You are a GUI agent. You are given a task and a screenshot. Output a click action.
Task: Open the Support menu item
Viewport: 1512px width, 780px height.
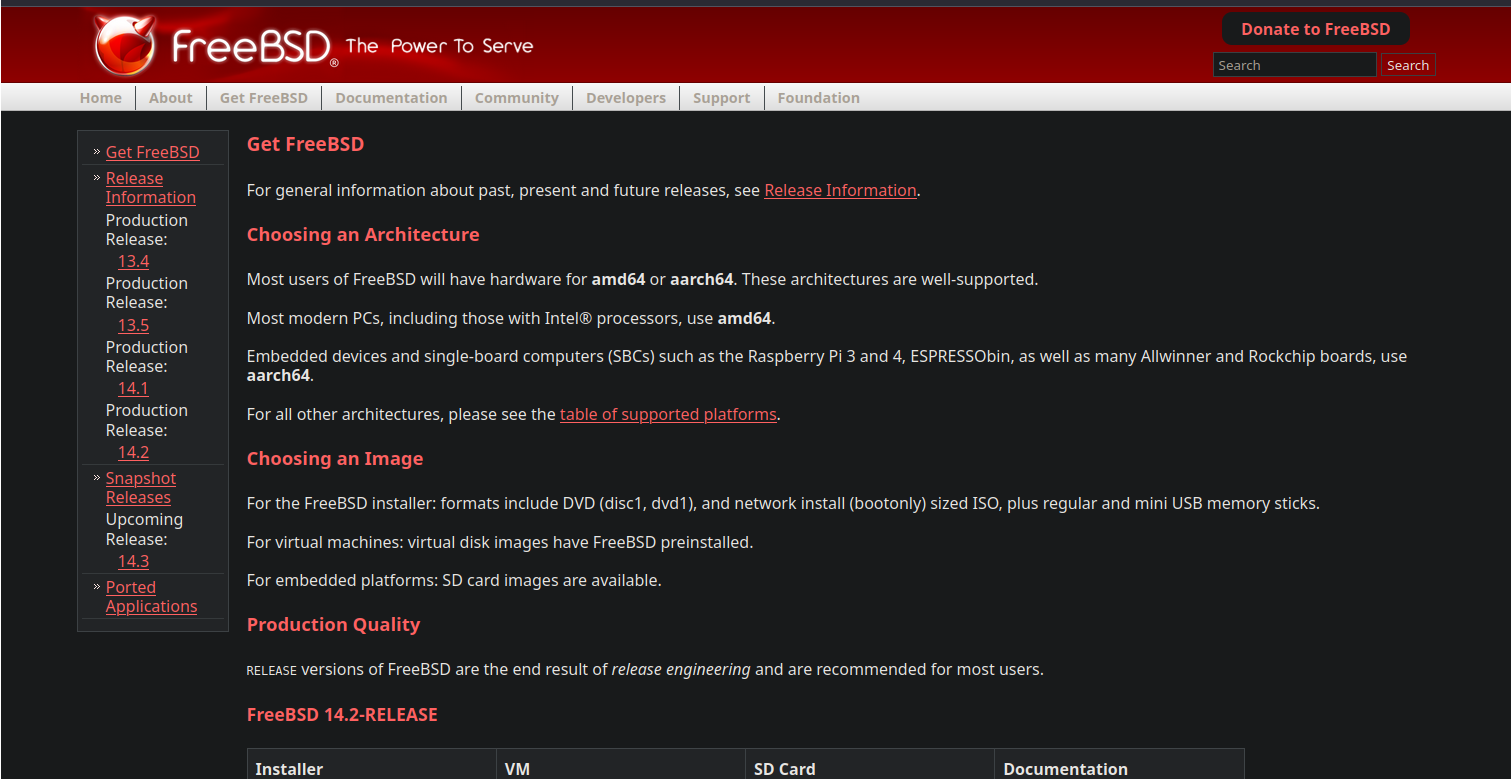tap(722, 98)
